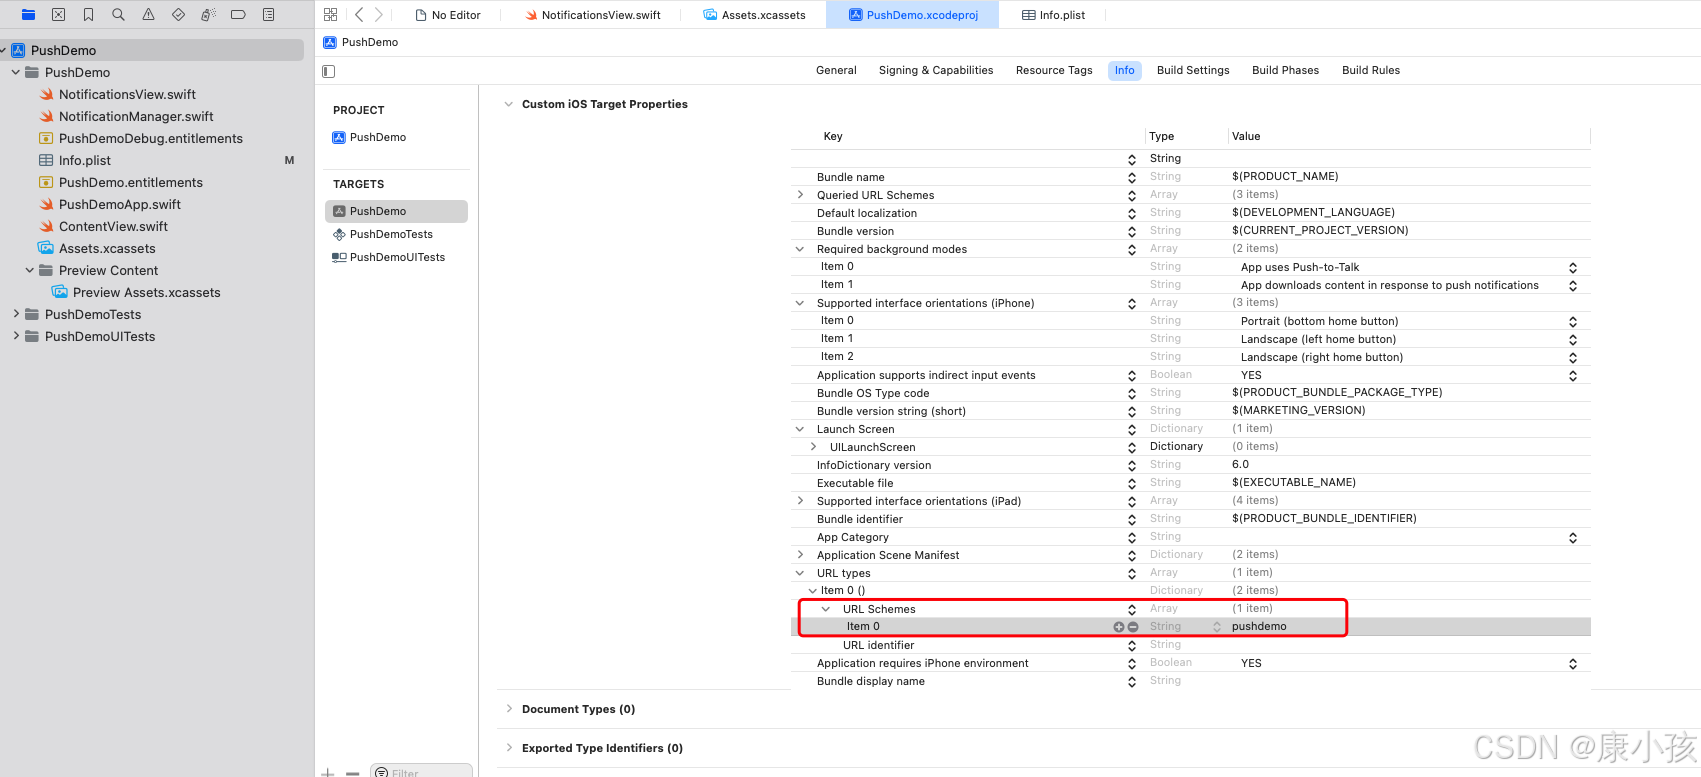Click the NotificationsView.swift file icon in navigator
Image resolution: width=1701 pixels, height=777 pixels.
(46, 94)
